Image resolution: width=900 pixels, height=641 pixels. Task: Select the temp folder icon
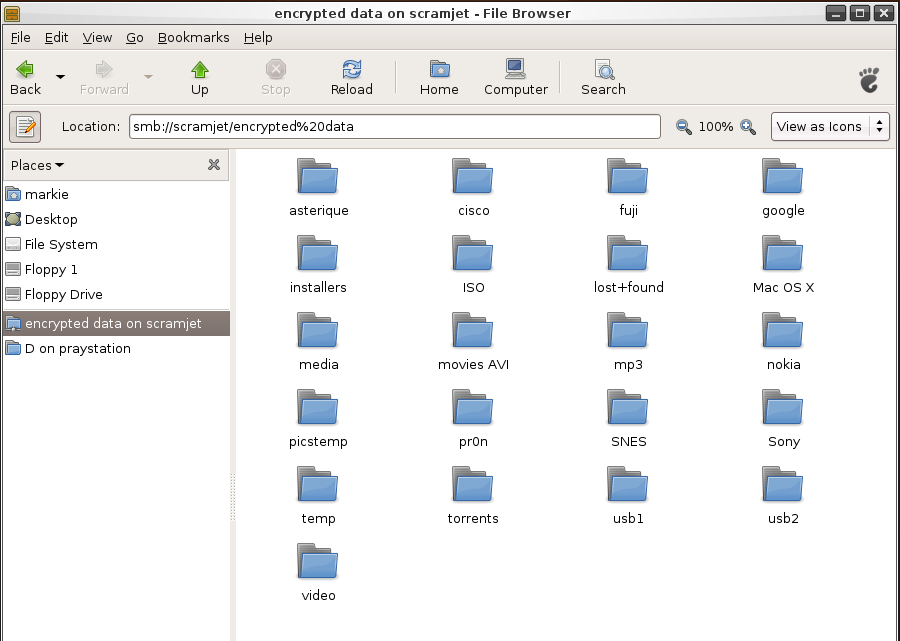pyautogui.click(x=318, y=484)
